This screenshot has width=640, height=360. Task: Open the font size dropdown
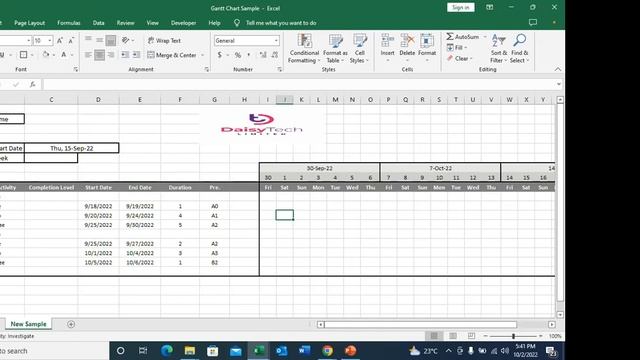(x=50, y=40)
